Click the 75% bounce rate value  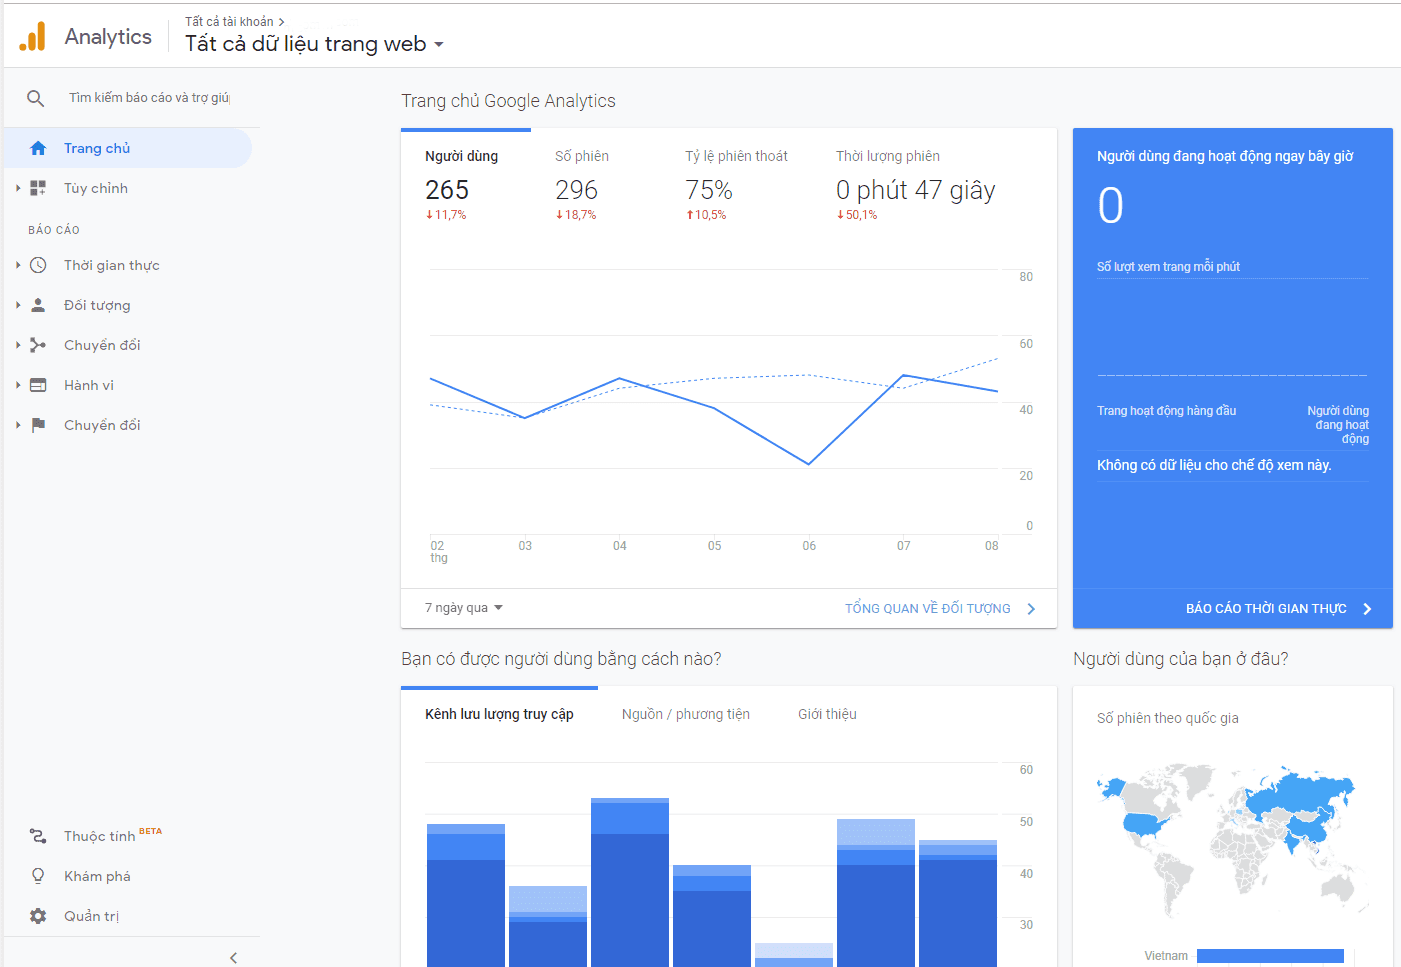point(709,190)
